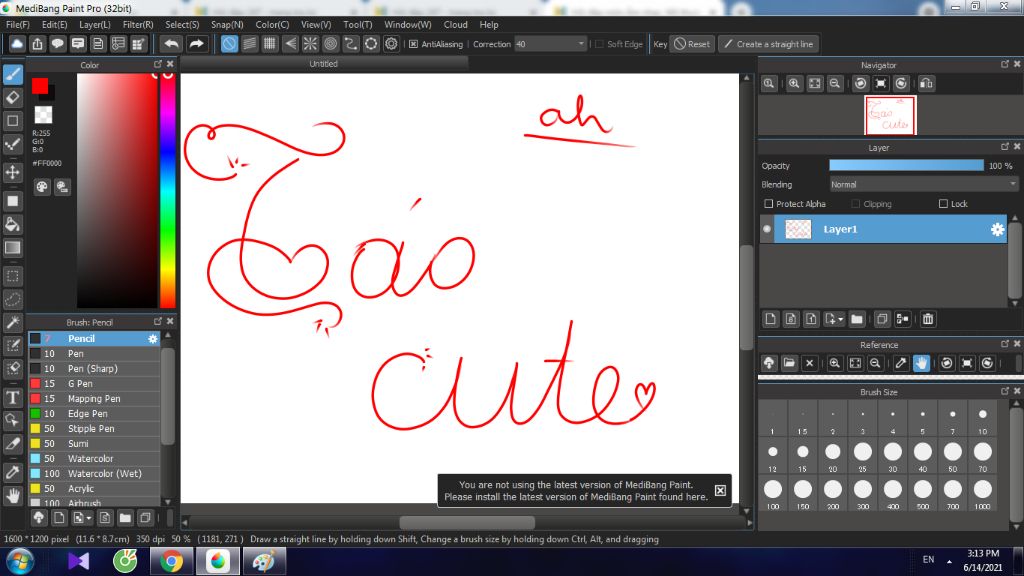Select the Gradient tool

pyautogui.click(x=13, y=248)
